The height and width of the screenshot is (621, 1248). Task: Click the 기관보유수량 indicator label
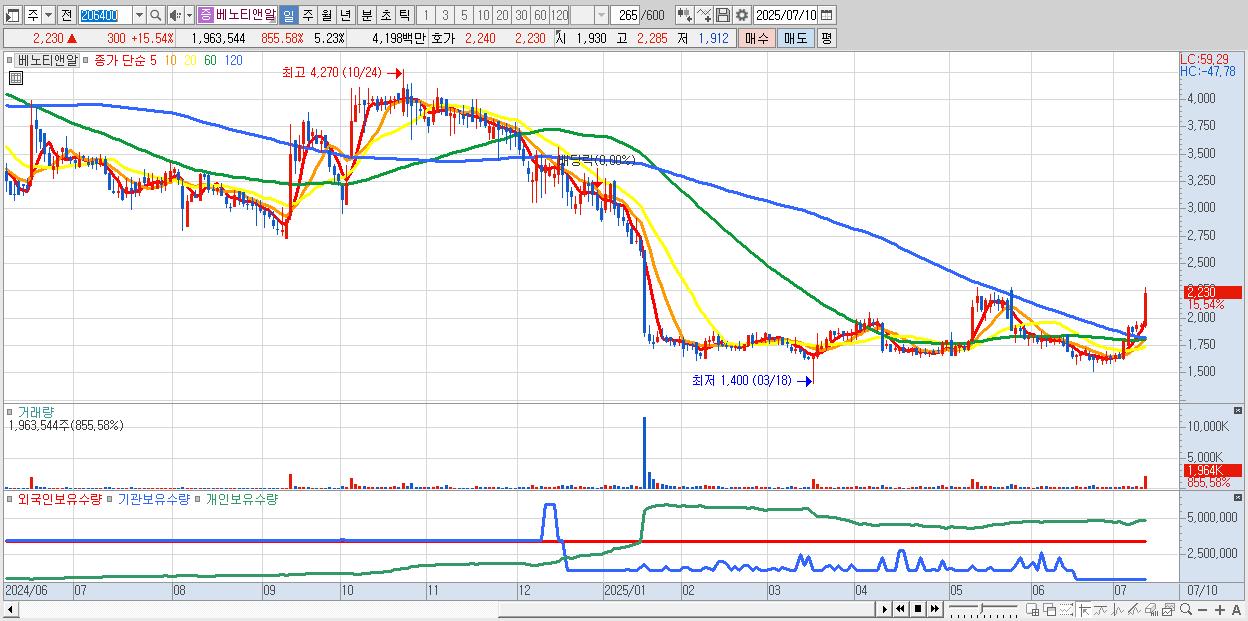tap(154, 498)
